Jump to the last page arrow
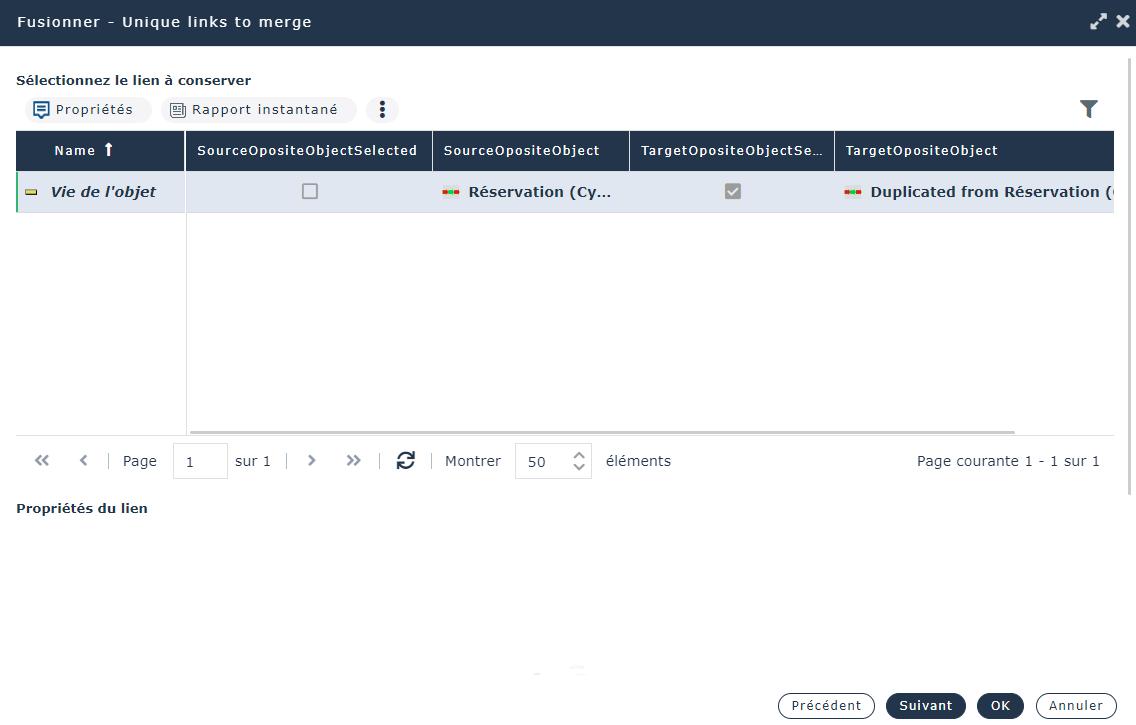Viewport: 1136px width, 725px height. (x=353, y=461)
